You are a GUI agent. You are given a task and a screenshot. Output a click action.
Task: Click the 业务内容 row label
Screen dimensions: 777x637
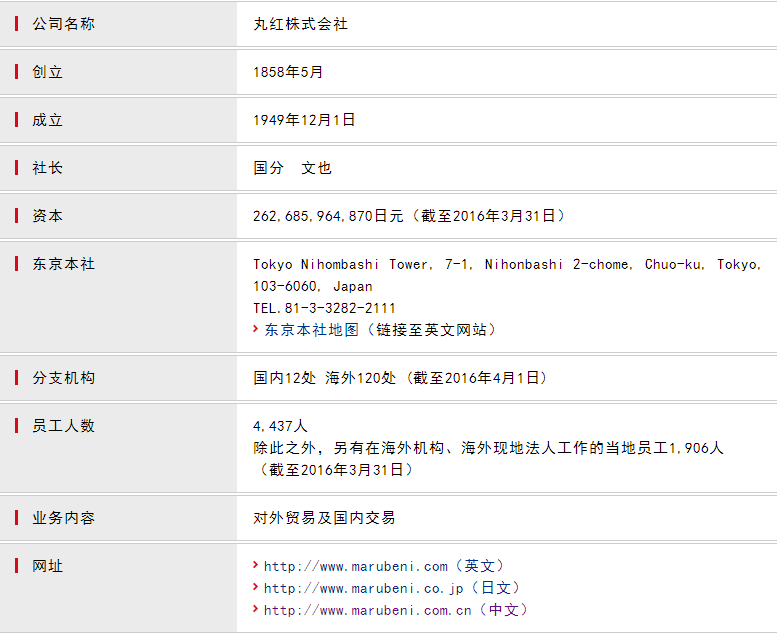point(63,518)
